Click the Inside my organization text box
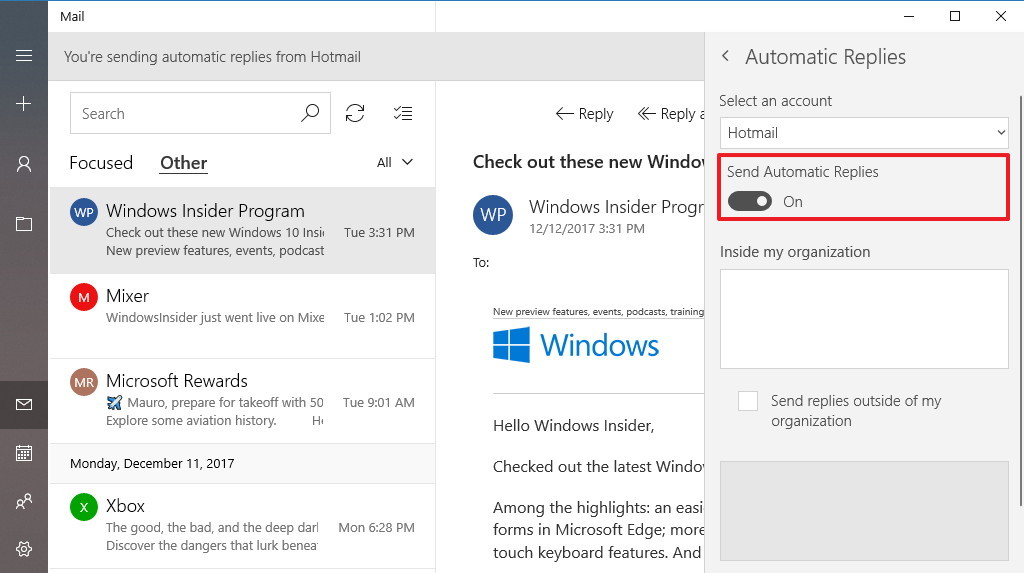Image resolution: width=1024 pixels, height=573 pixels. click(x=864, y=319)
